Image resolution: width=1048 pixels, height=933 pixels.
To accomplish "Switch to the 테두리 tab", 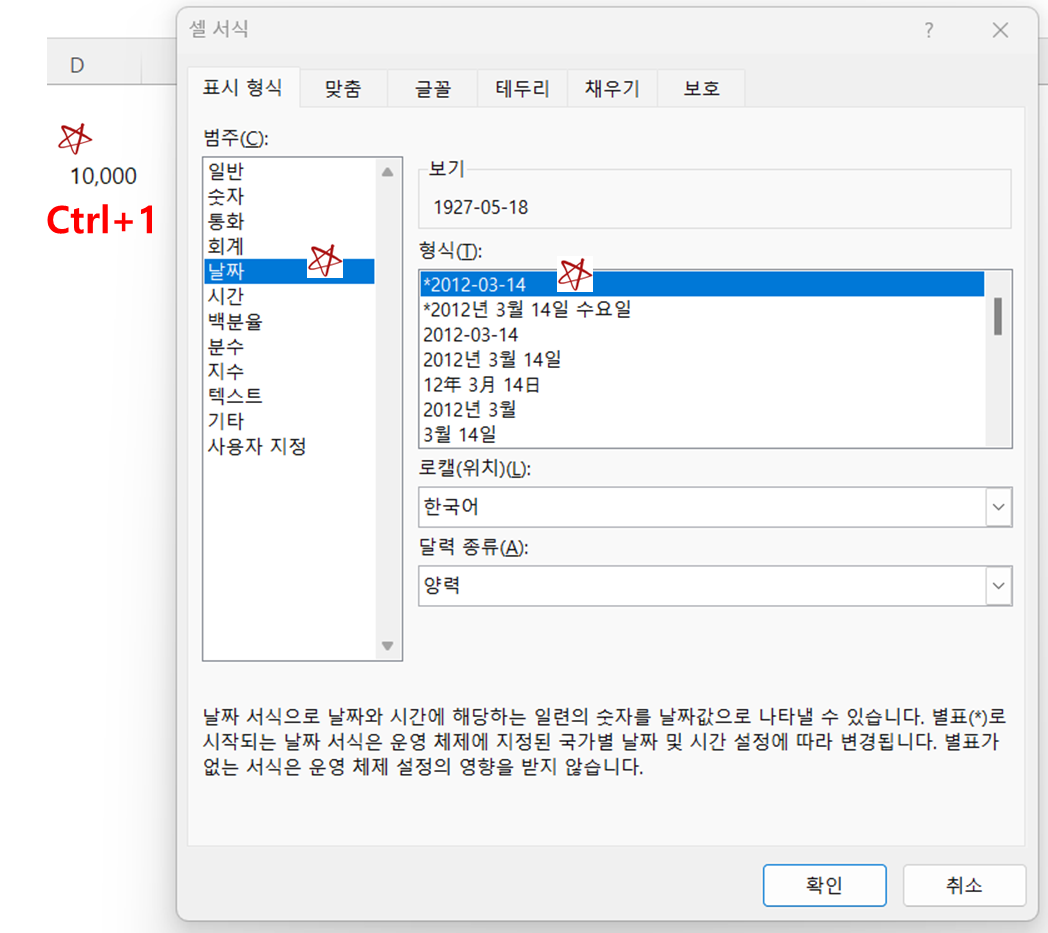I will click(x=521, y=88).
